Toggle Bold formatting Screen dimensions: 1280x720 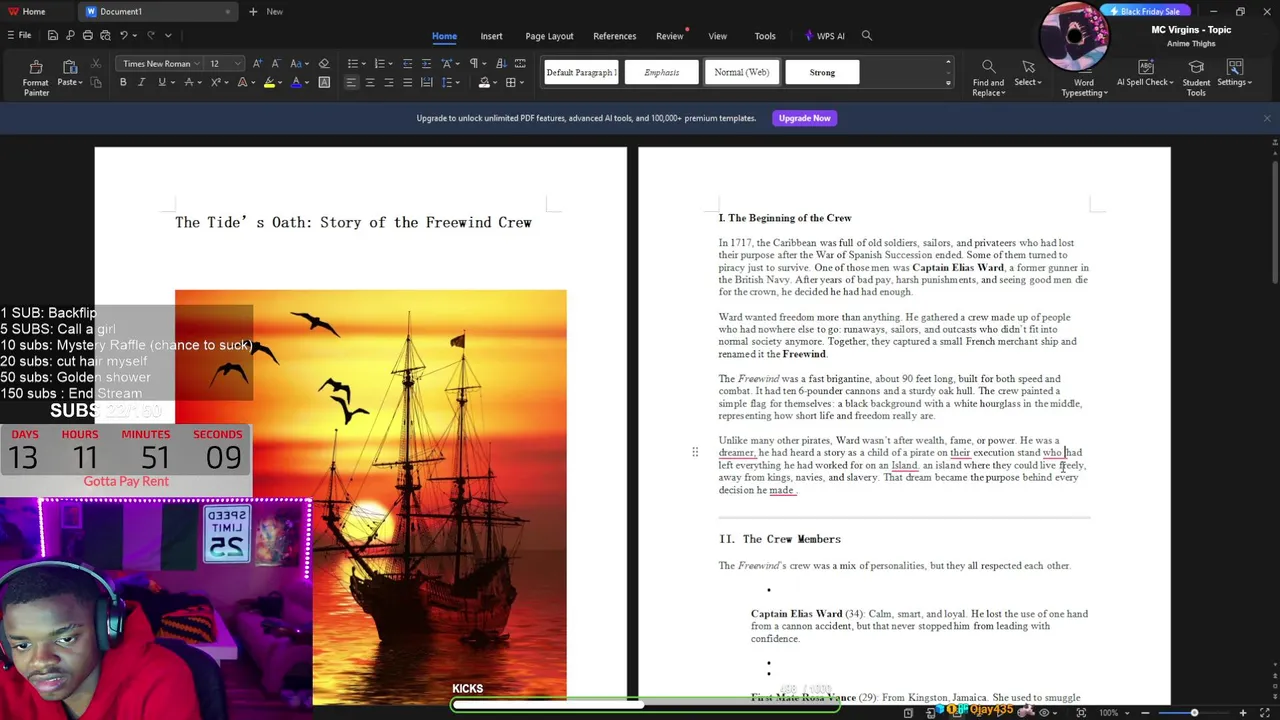pyautogui.click(x=123, y=82)
